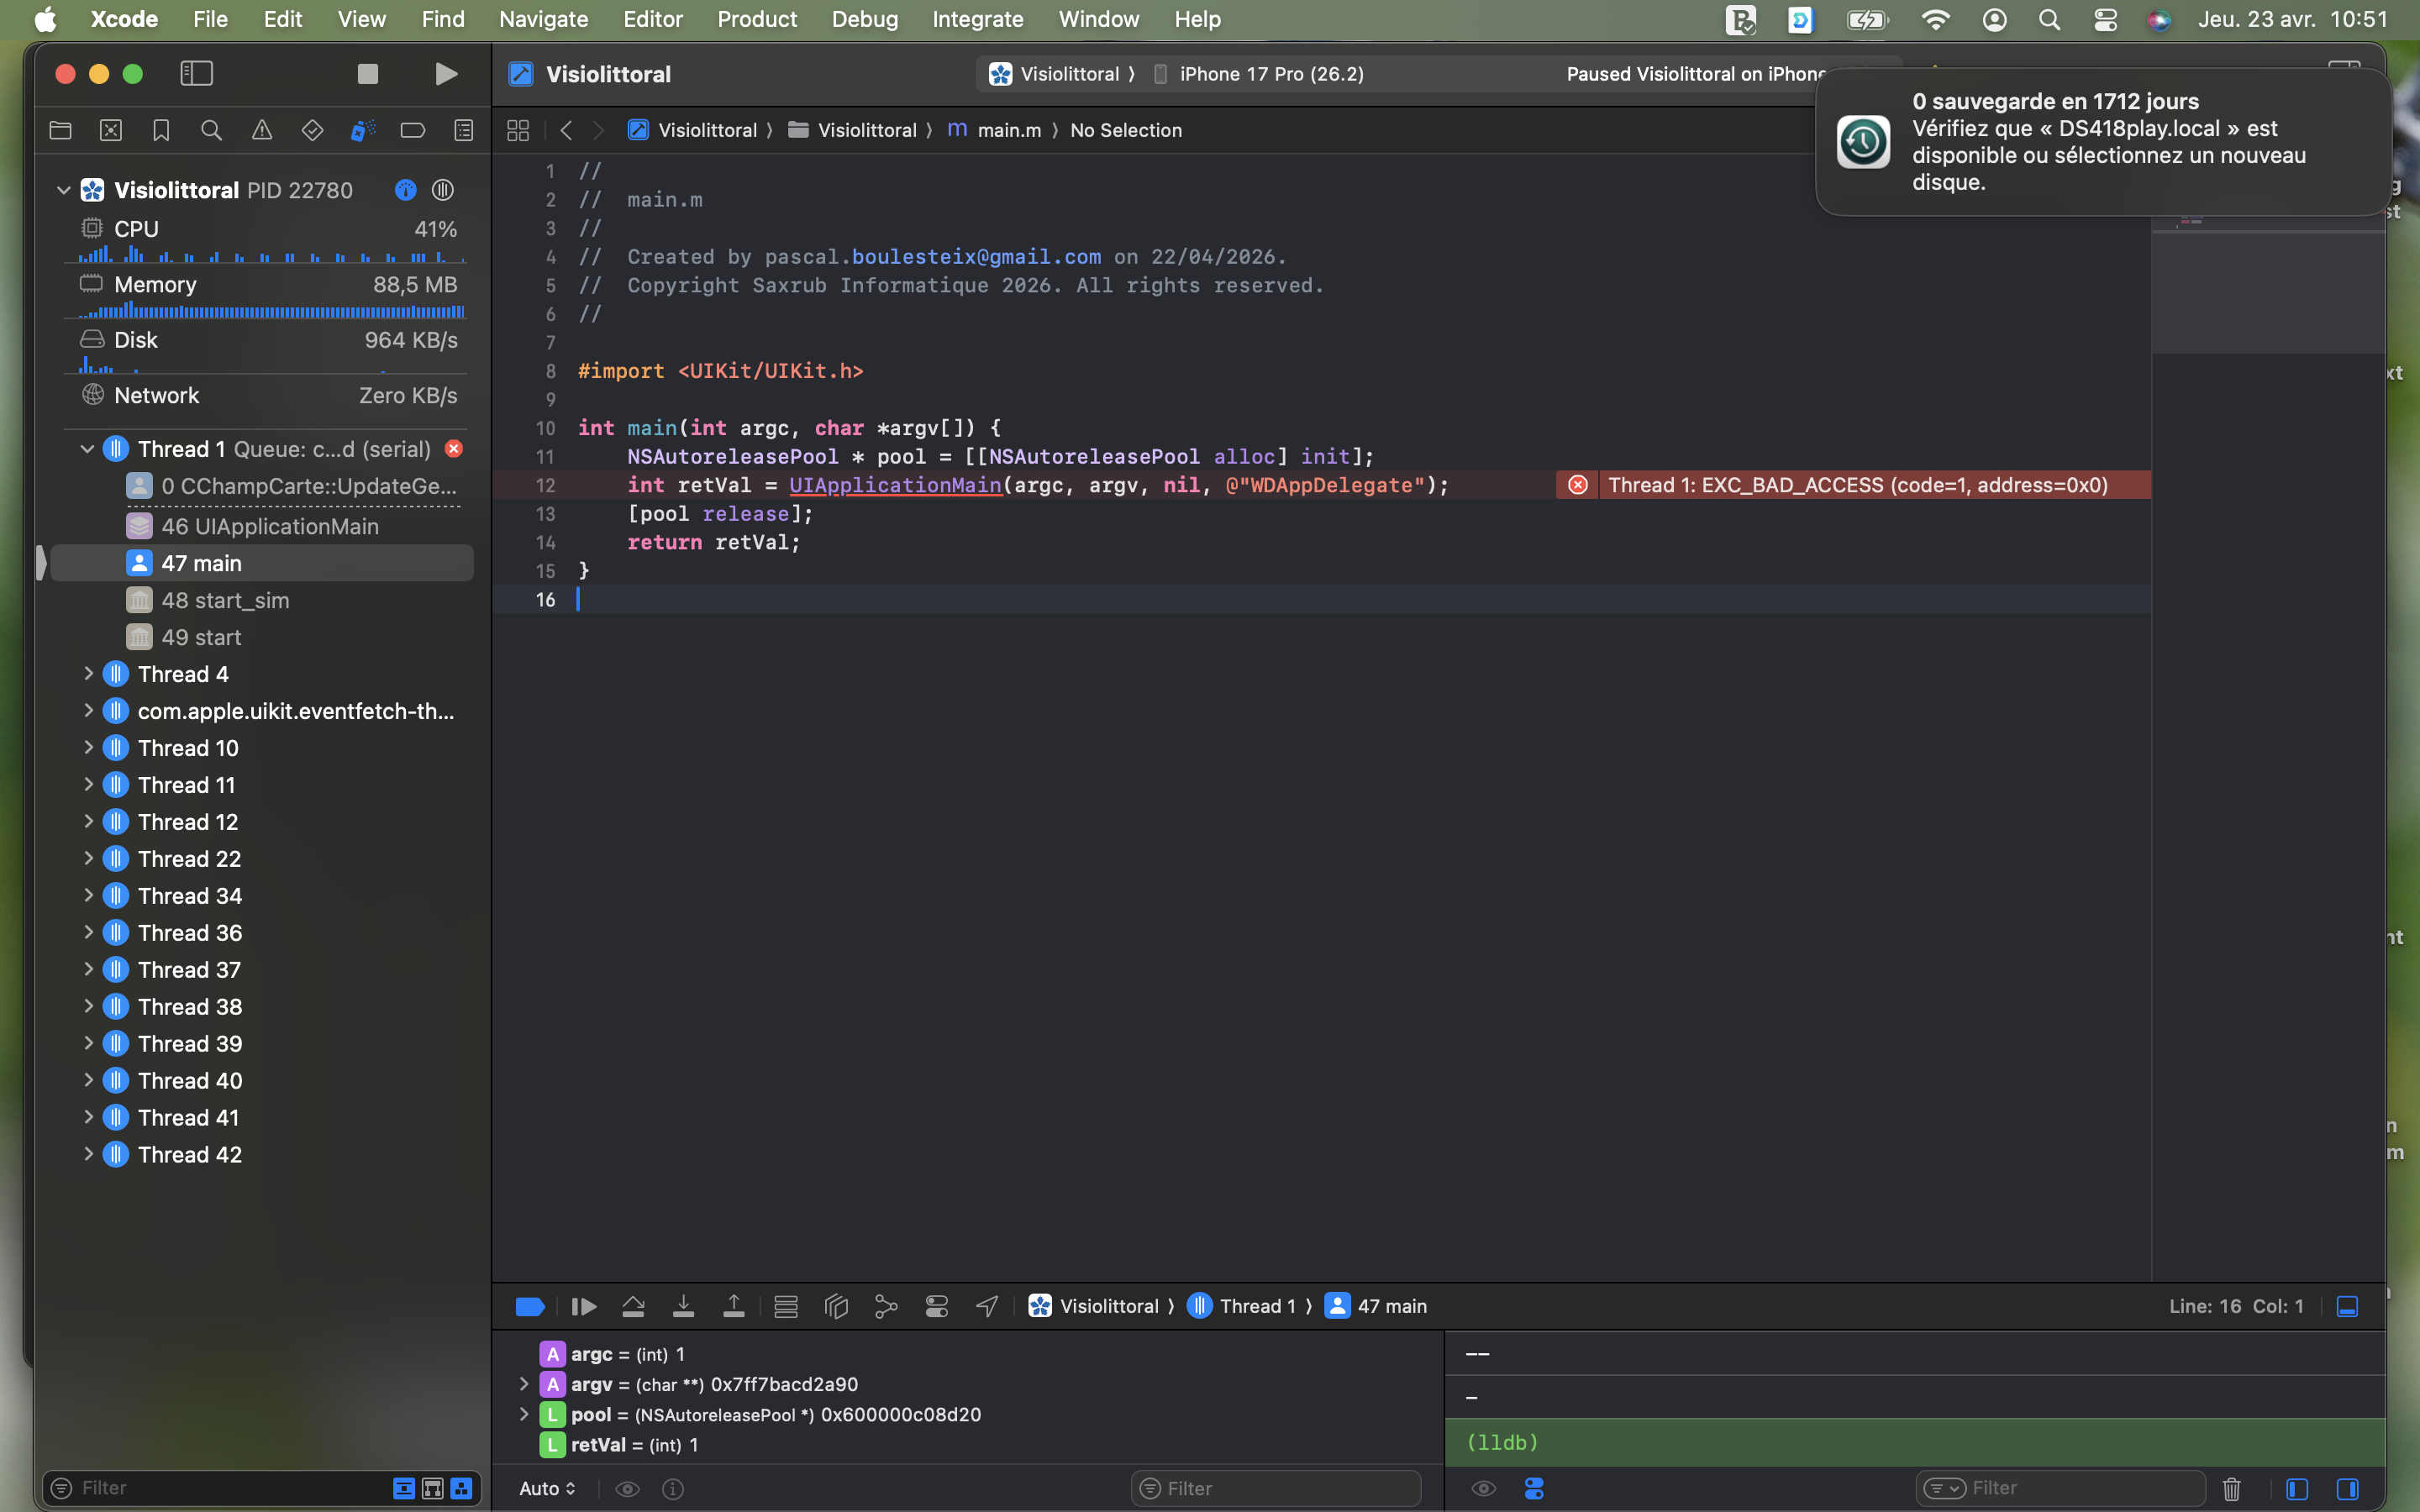Select the 46 UIApplicationMain stack frame
The image size is (2420, 1512).
coord(269,526)
